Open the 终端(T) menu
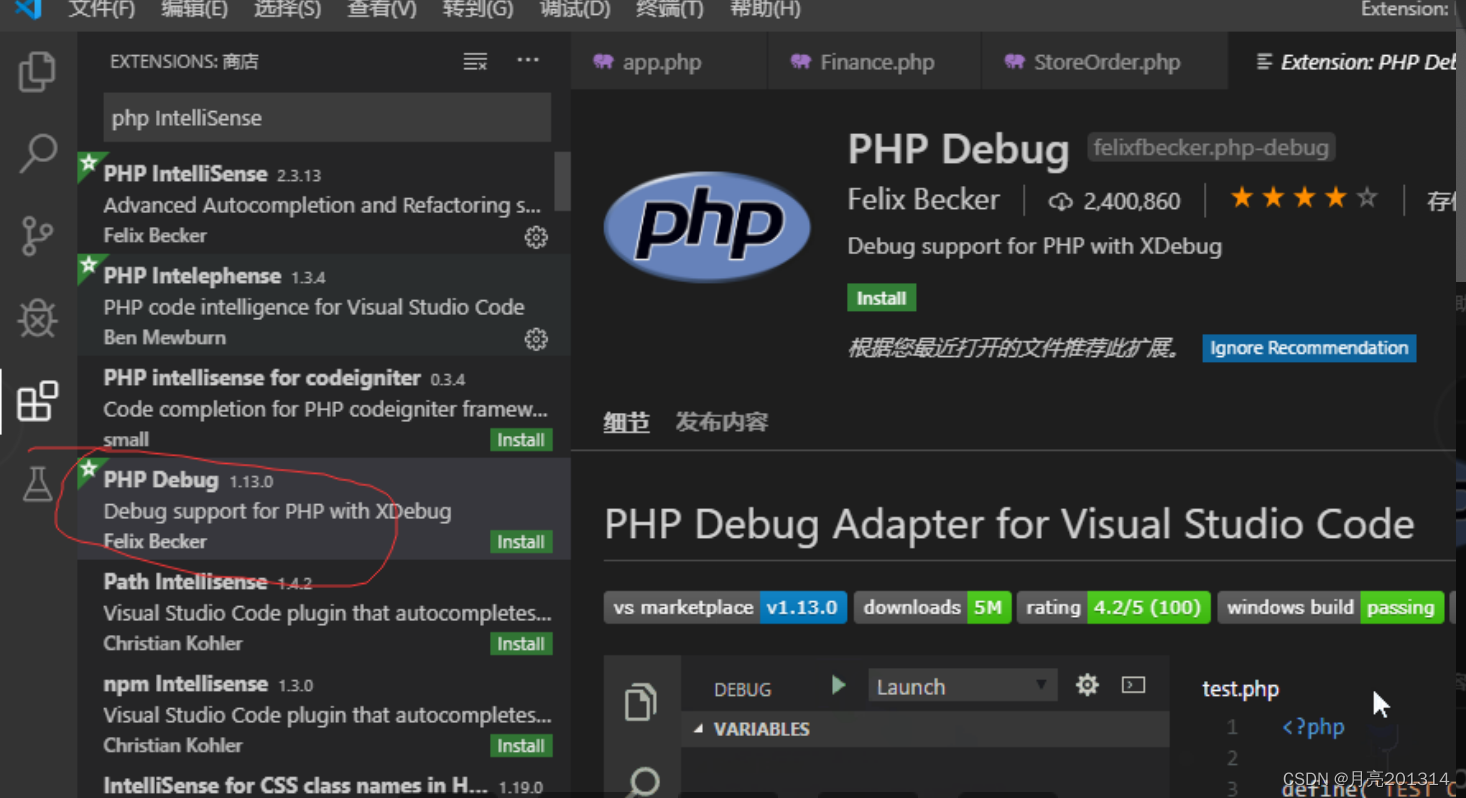 [x=669, y=10]
